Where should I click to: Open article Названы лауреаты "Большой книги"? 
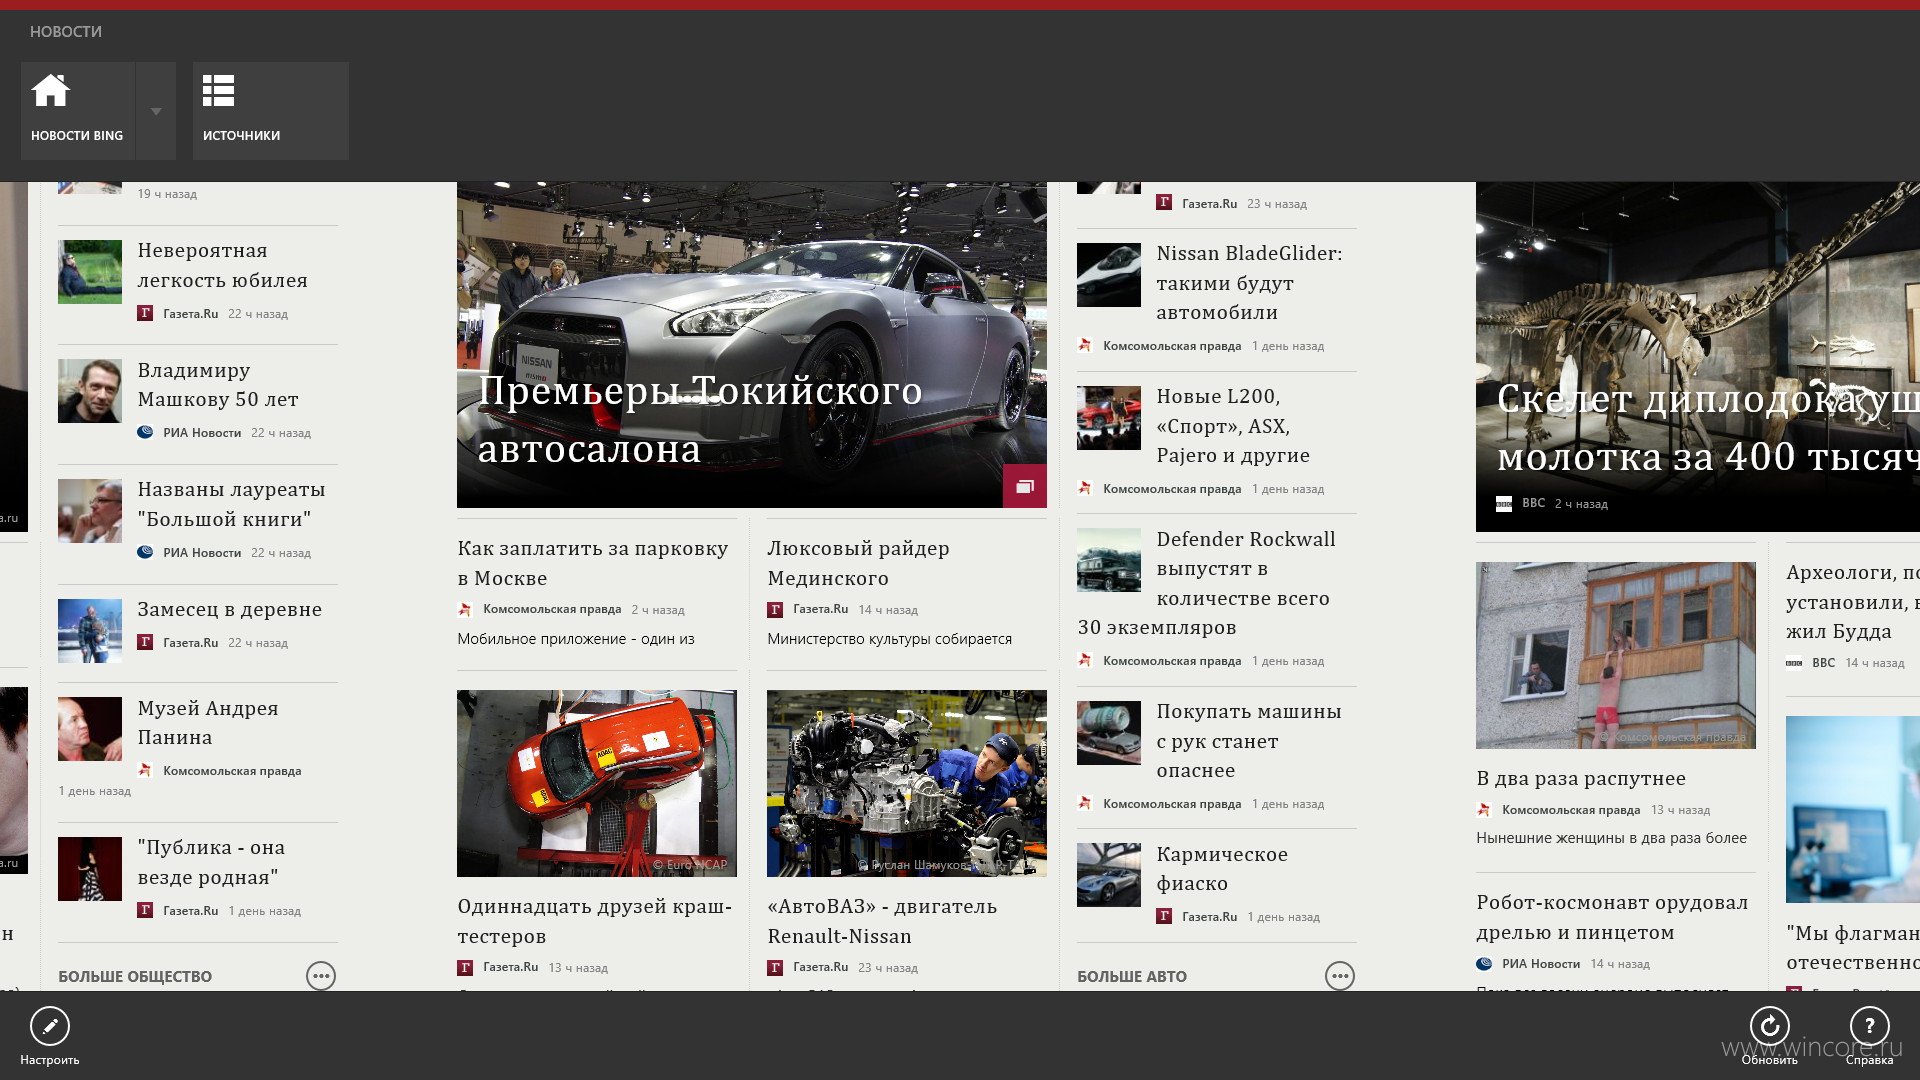coord(231,504)
